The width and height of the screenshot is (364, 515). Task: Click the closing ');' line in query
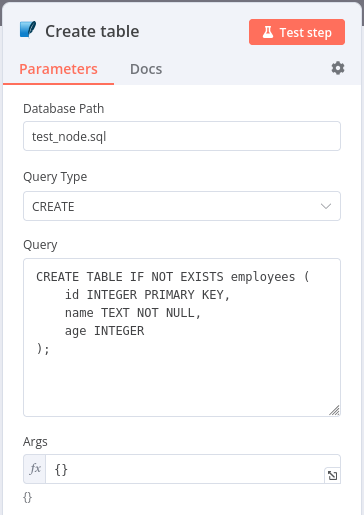point(43,349)
